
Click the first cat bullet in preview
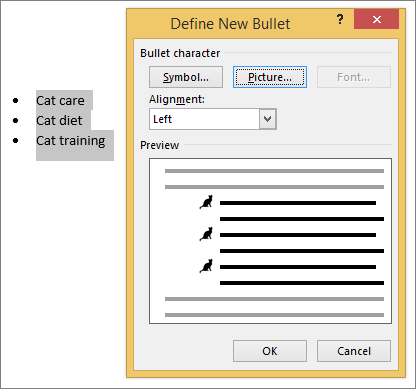point(206,202)
